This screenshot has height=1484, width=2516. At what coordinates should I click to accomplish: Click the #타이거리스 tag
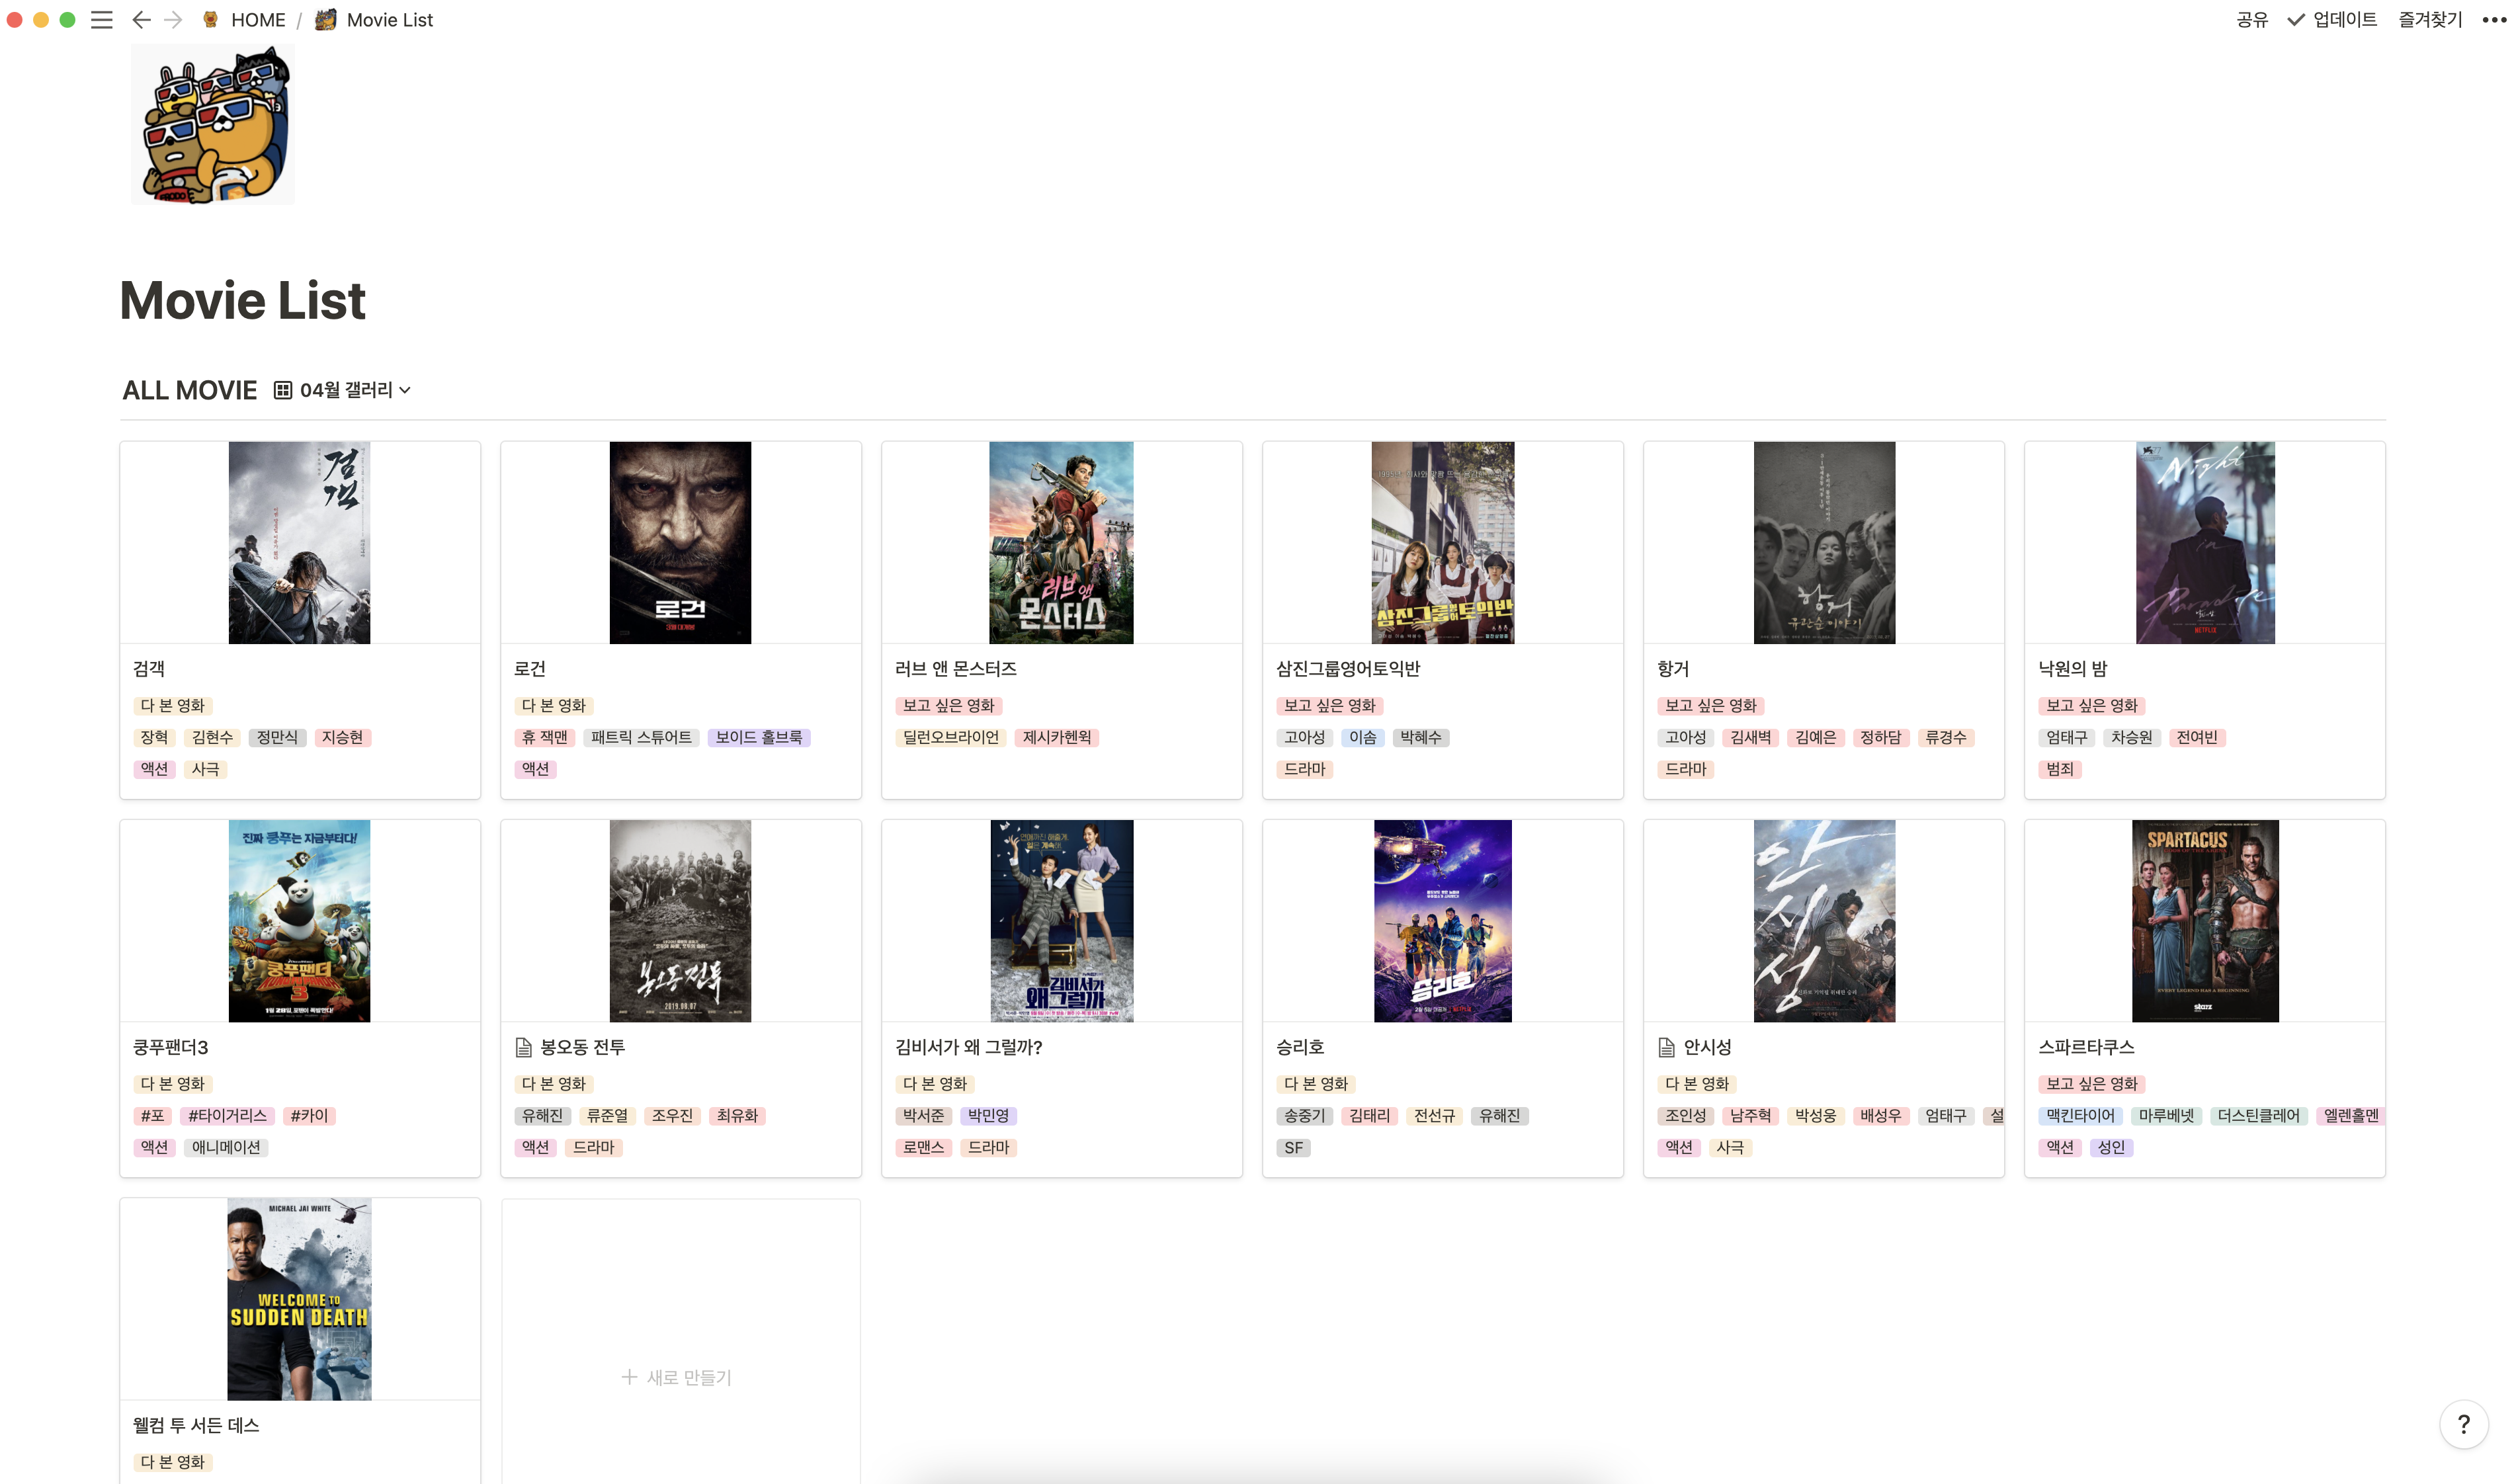227,1115
